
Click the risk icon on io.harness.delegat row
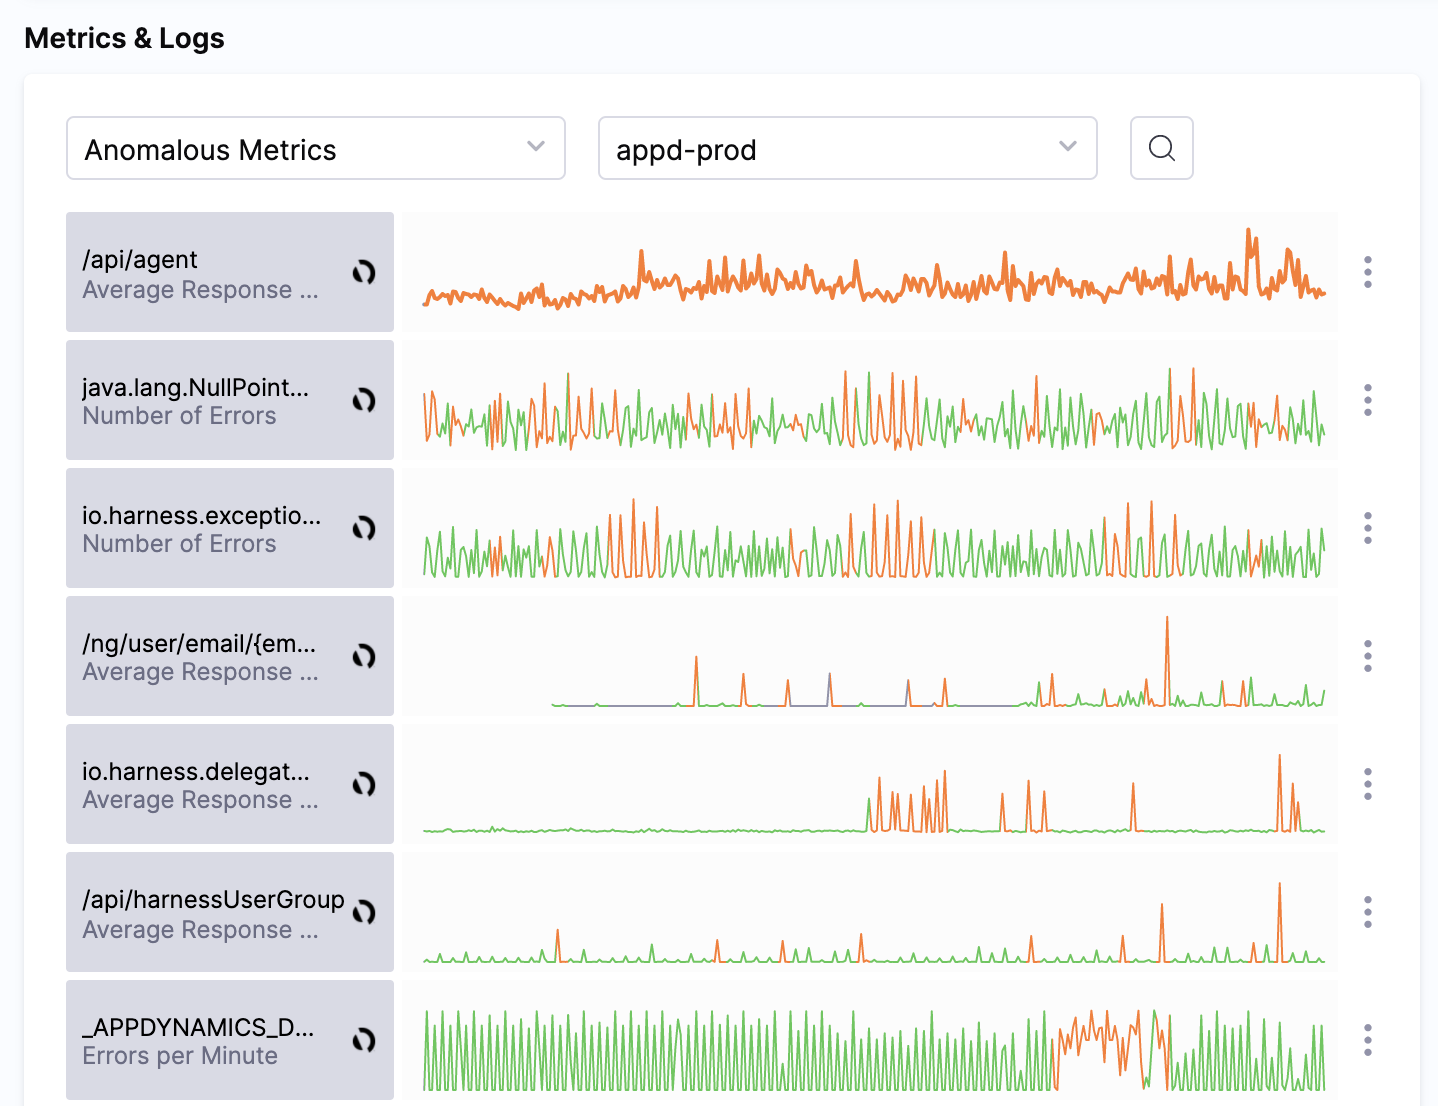[x=364, y=784]
